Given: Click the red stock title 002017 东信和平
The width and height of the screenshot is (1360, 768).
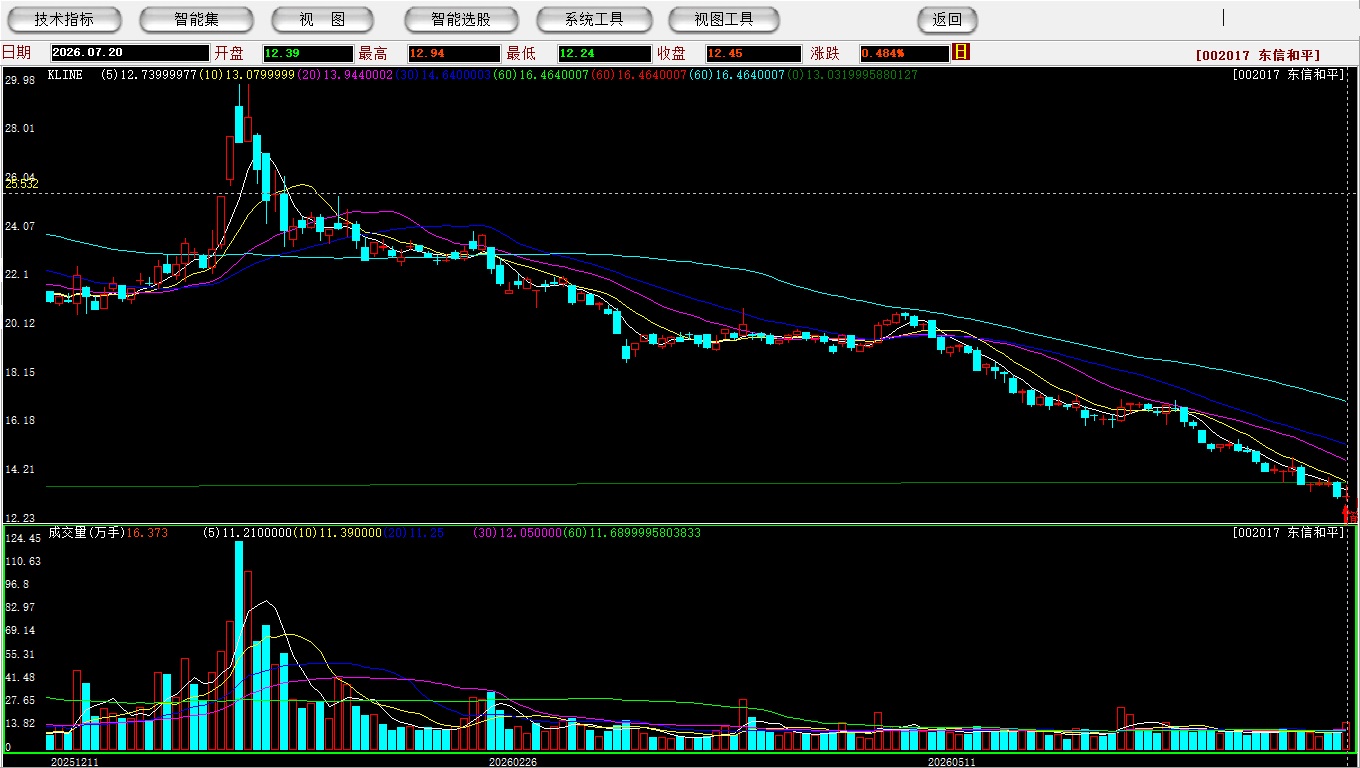Looking at the screenshot, I should (1258, 56).
